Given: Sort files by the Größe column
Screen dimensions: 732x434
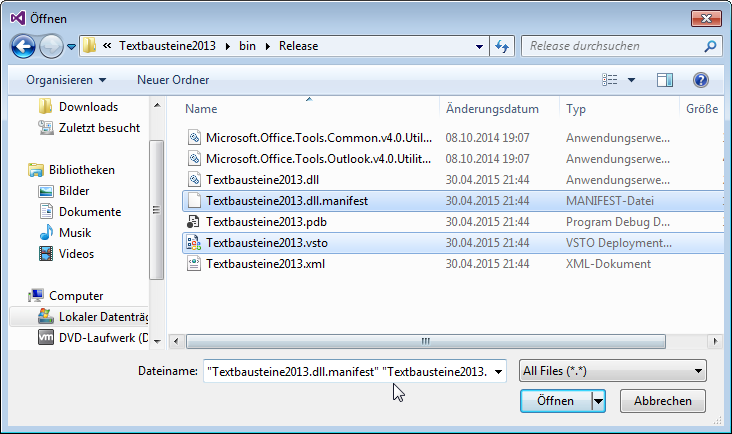Looking at the screenshot, I should [702, 109].
